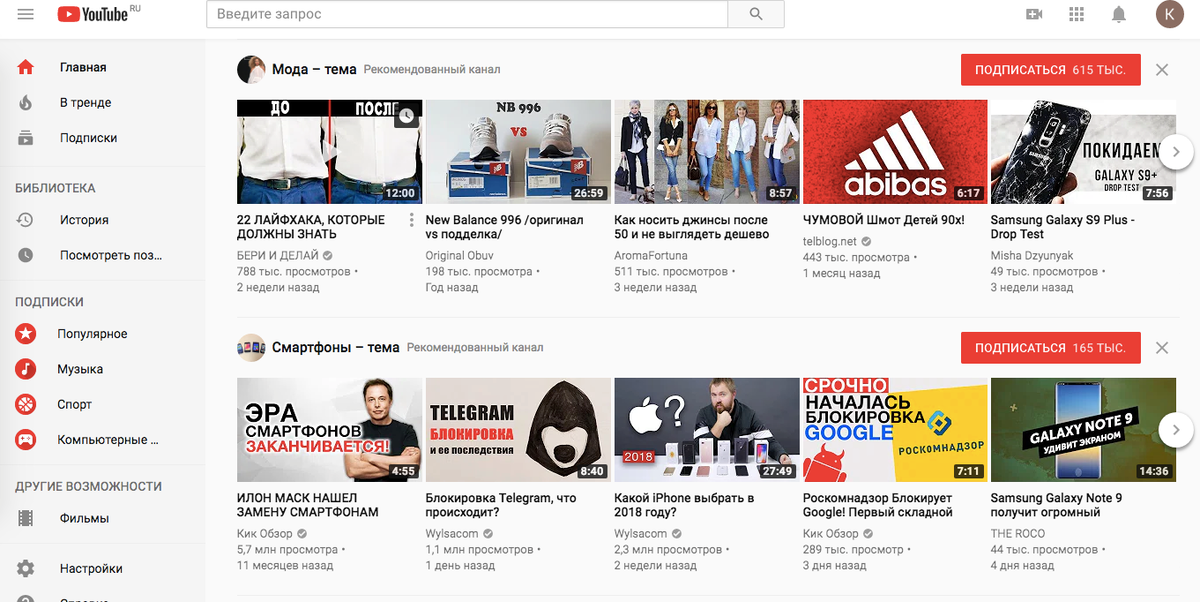Click the Спорт ball icon
The height and width of the screenshot is (602, 1200).
[x=26, y=404]
